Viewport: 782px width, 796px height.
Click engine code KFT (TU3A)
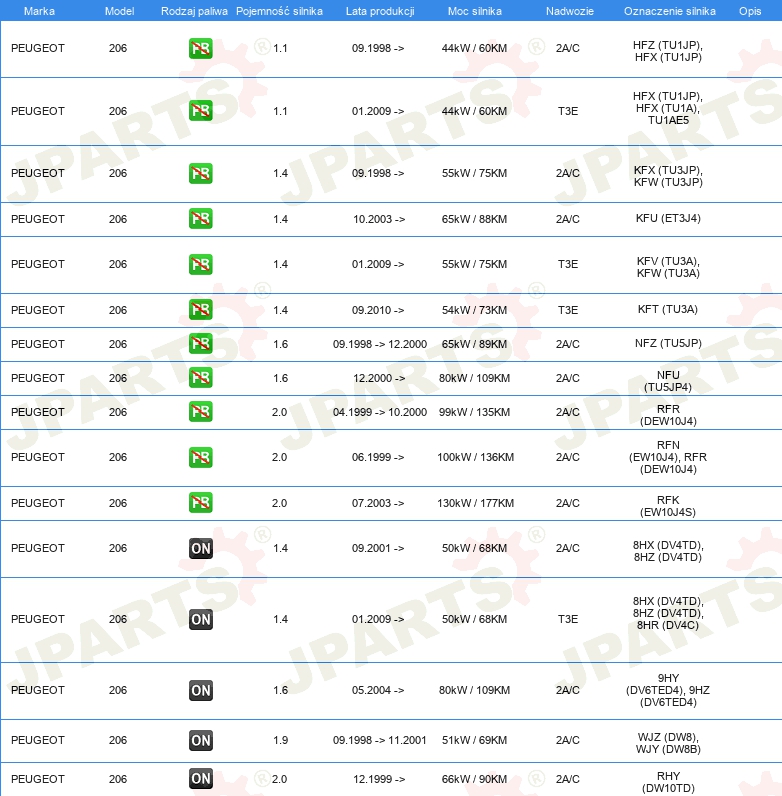668,309
